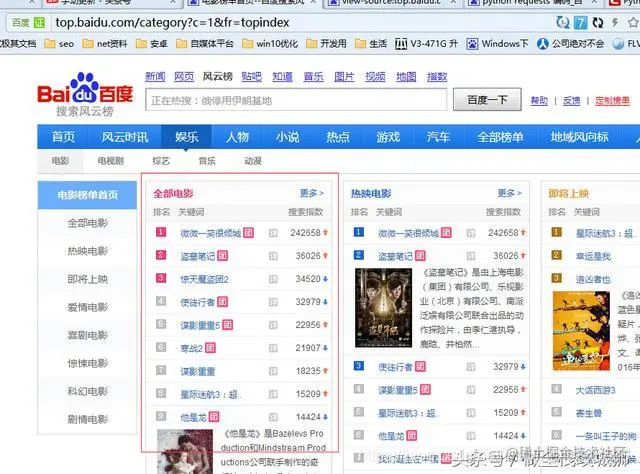Open the 生活 bookmark folder
This screenshot has width=640, height=474.
click(371, 44)
